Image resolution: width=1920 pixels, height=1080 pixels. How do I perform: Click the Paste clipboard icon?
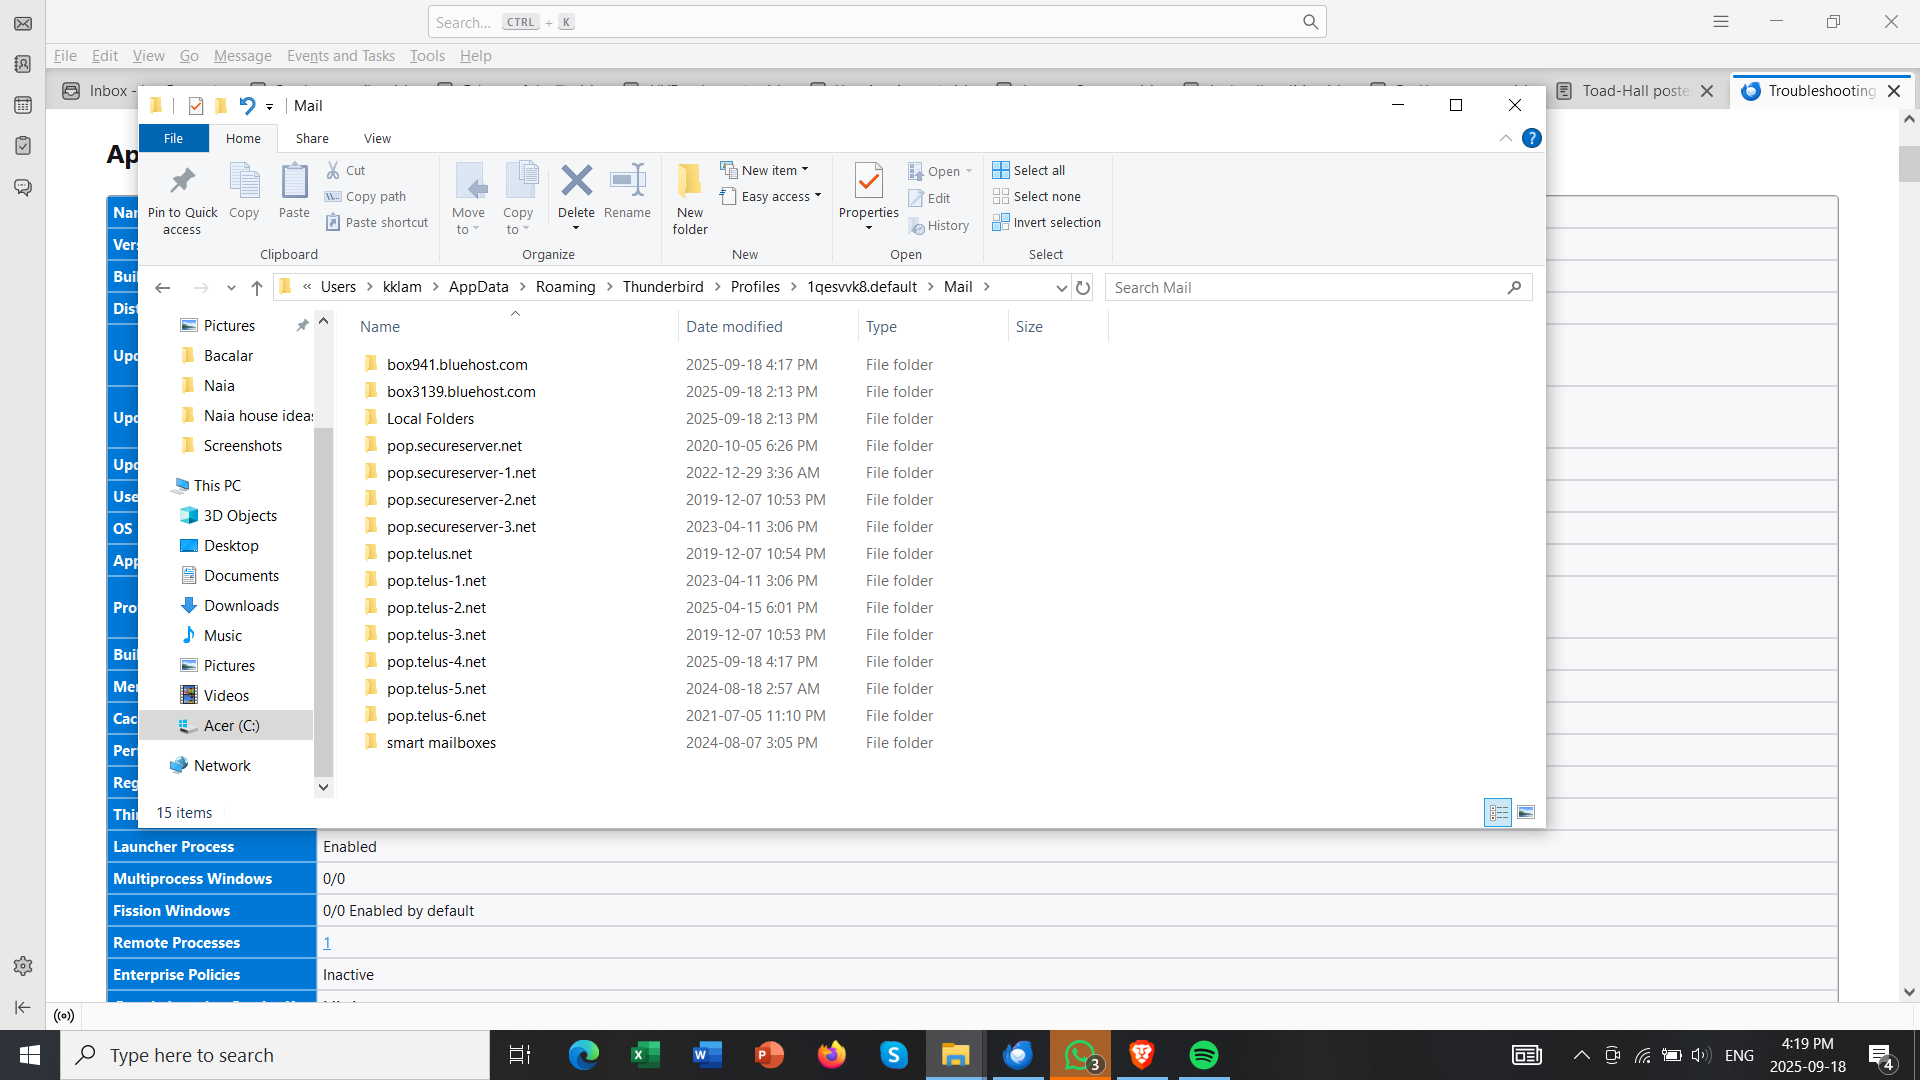(294, 181)
